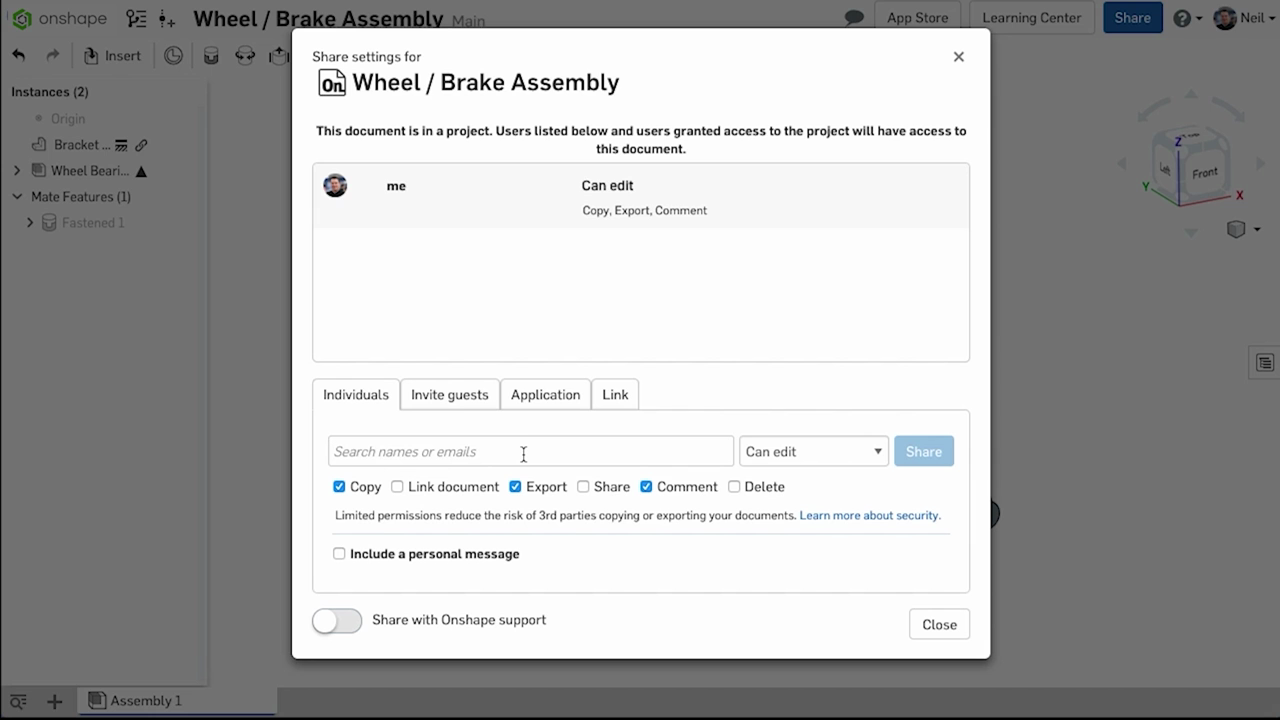Open the help question mark icon
The height and width of the screenshot is (720, 1280).
[1182, 18]
